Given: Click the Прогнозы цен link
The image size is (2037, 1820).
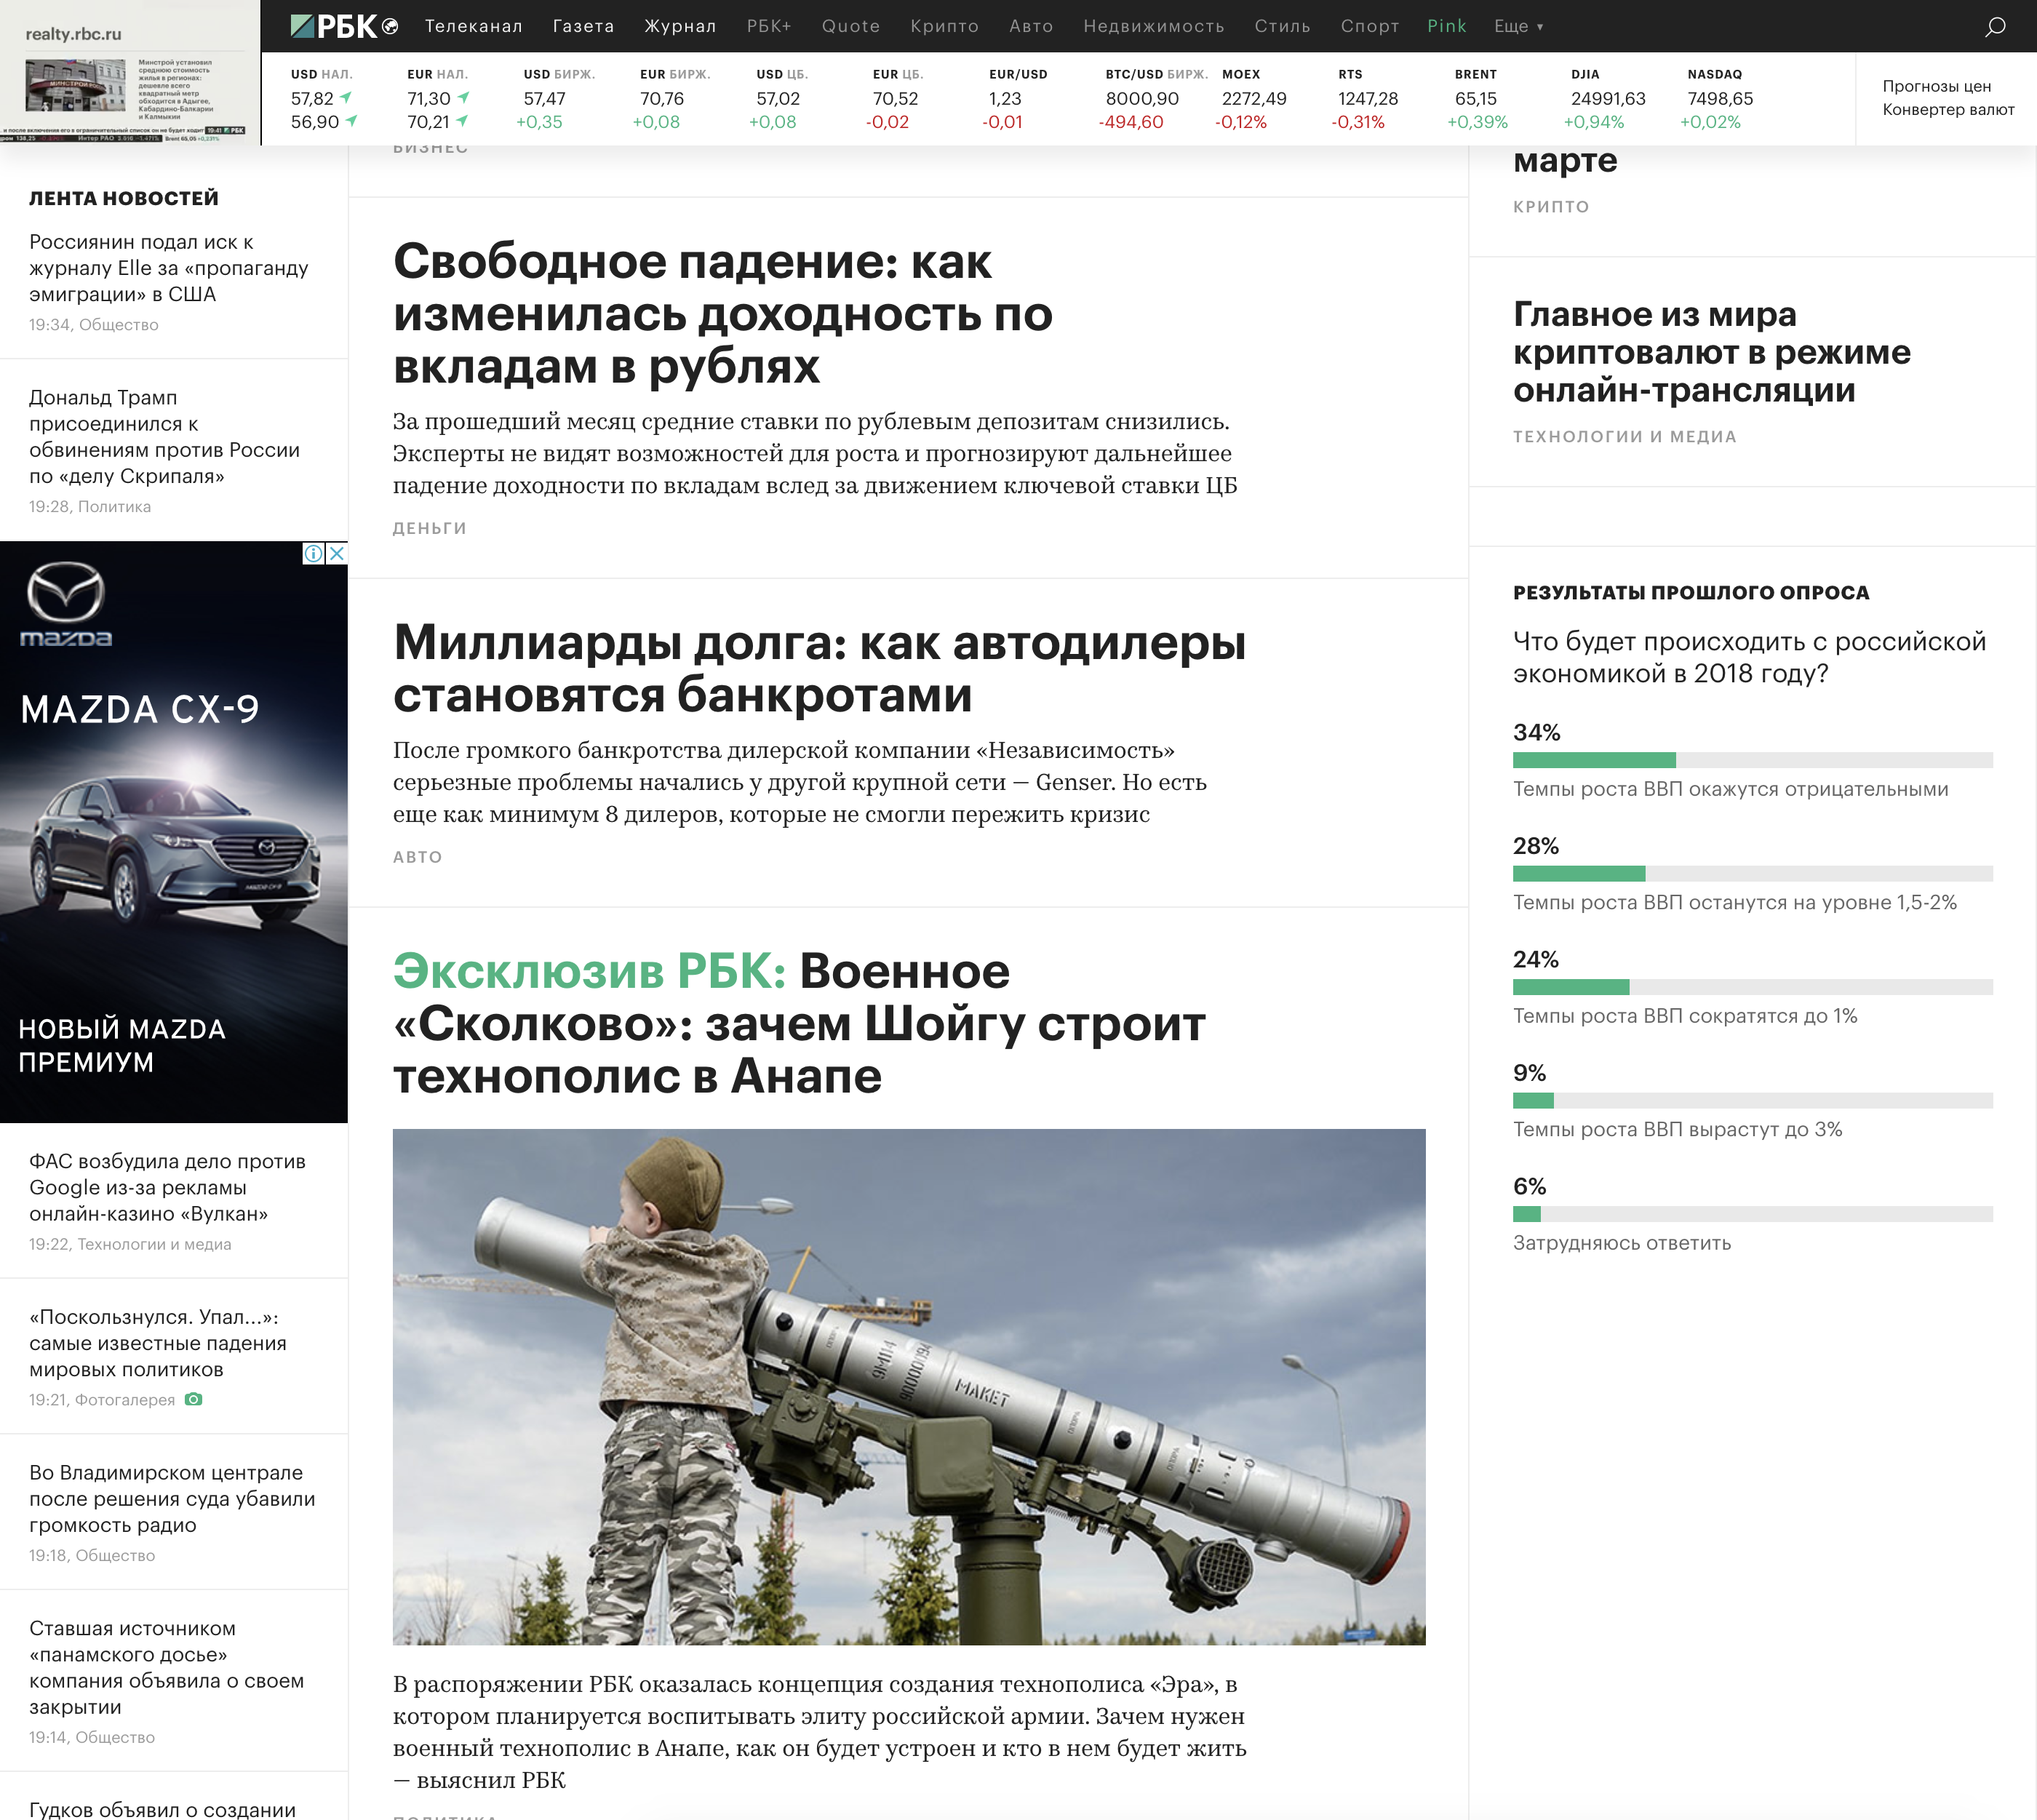Looking at the screenshot, I should point(1936,86).
